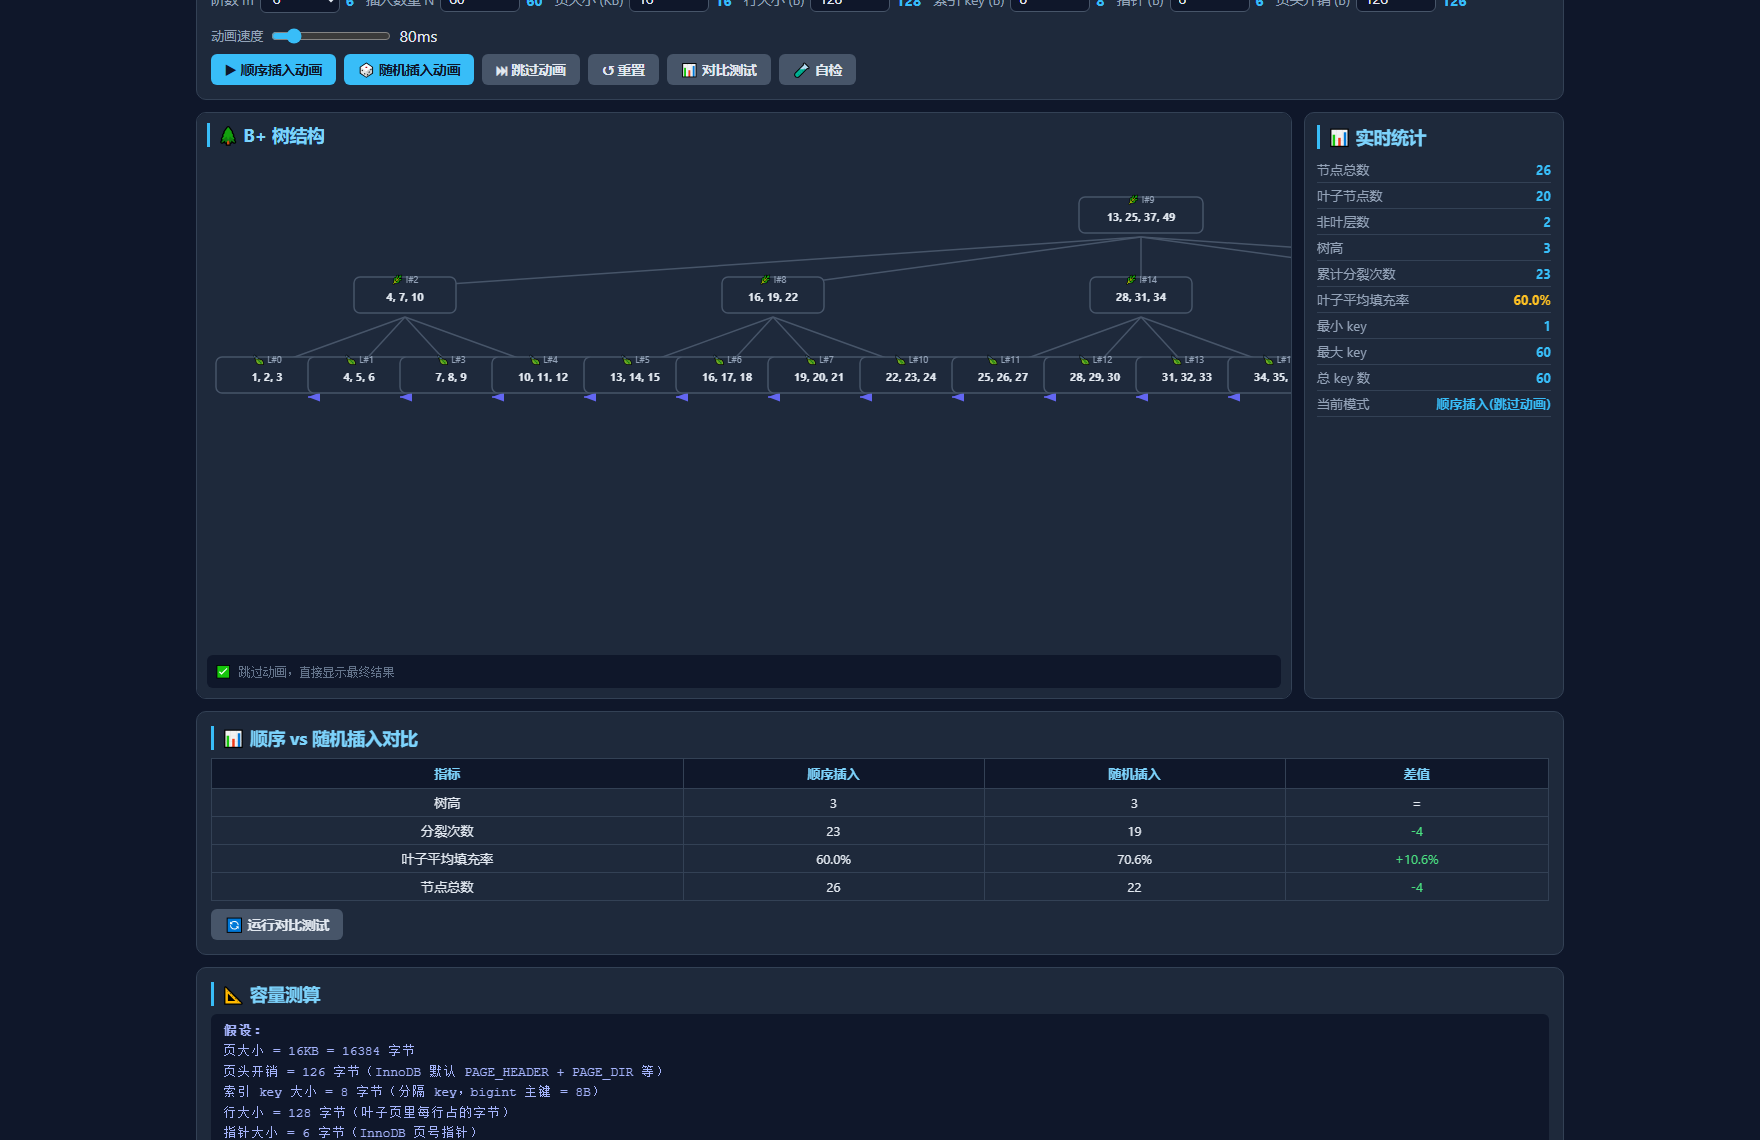Viewport: 1760px width, 1140px height.
Task: Click the 差值 column header
Action: click(x=1416, y=774)
